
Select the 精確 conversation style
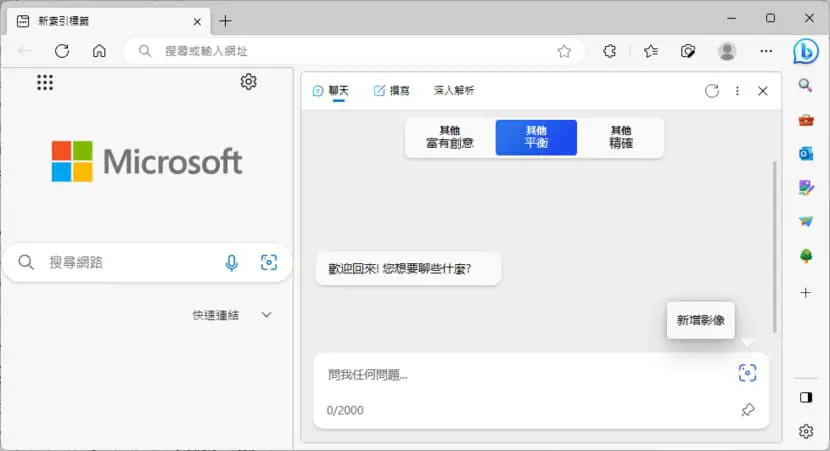621,137
